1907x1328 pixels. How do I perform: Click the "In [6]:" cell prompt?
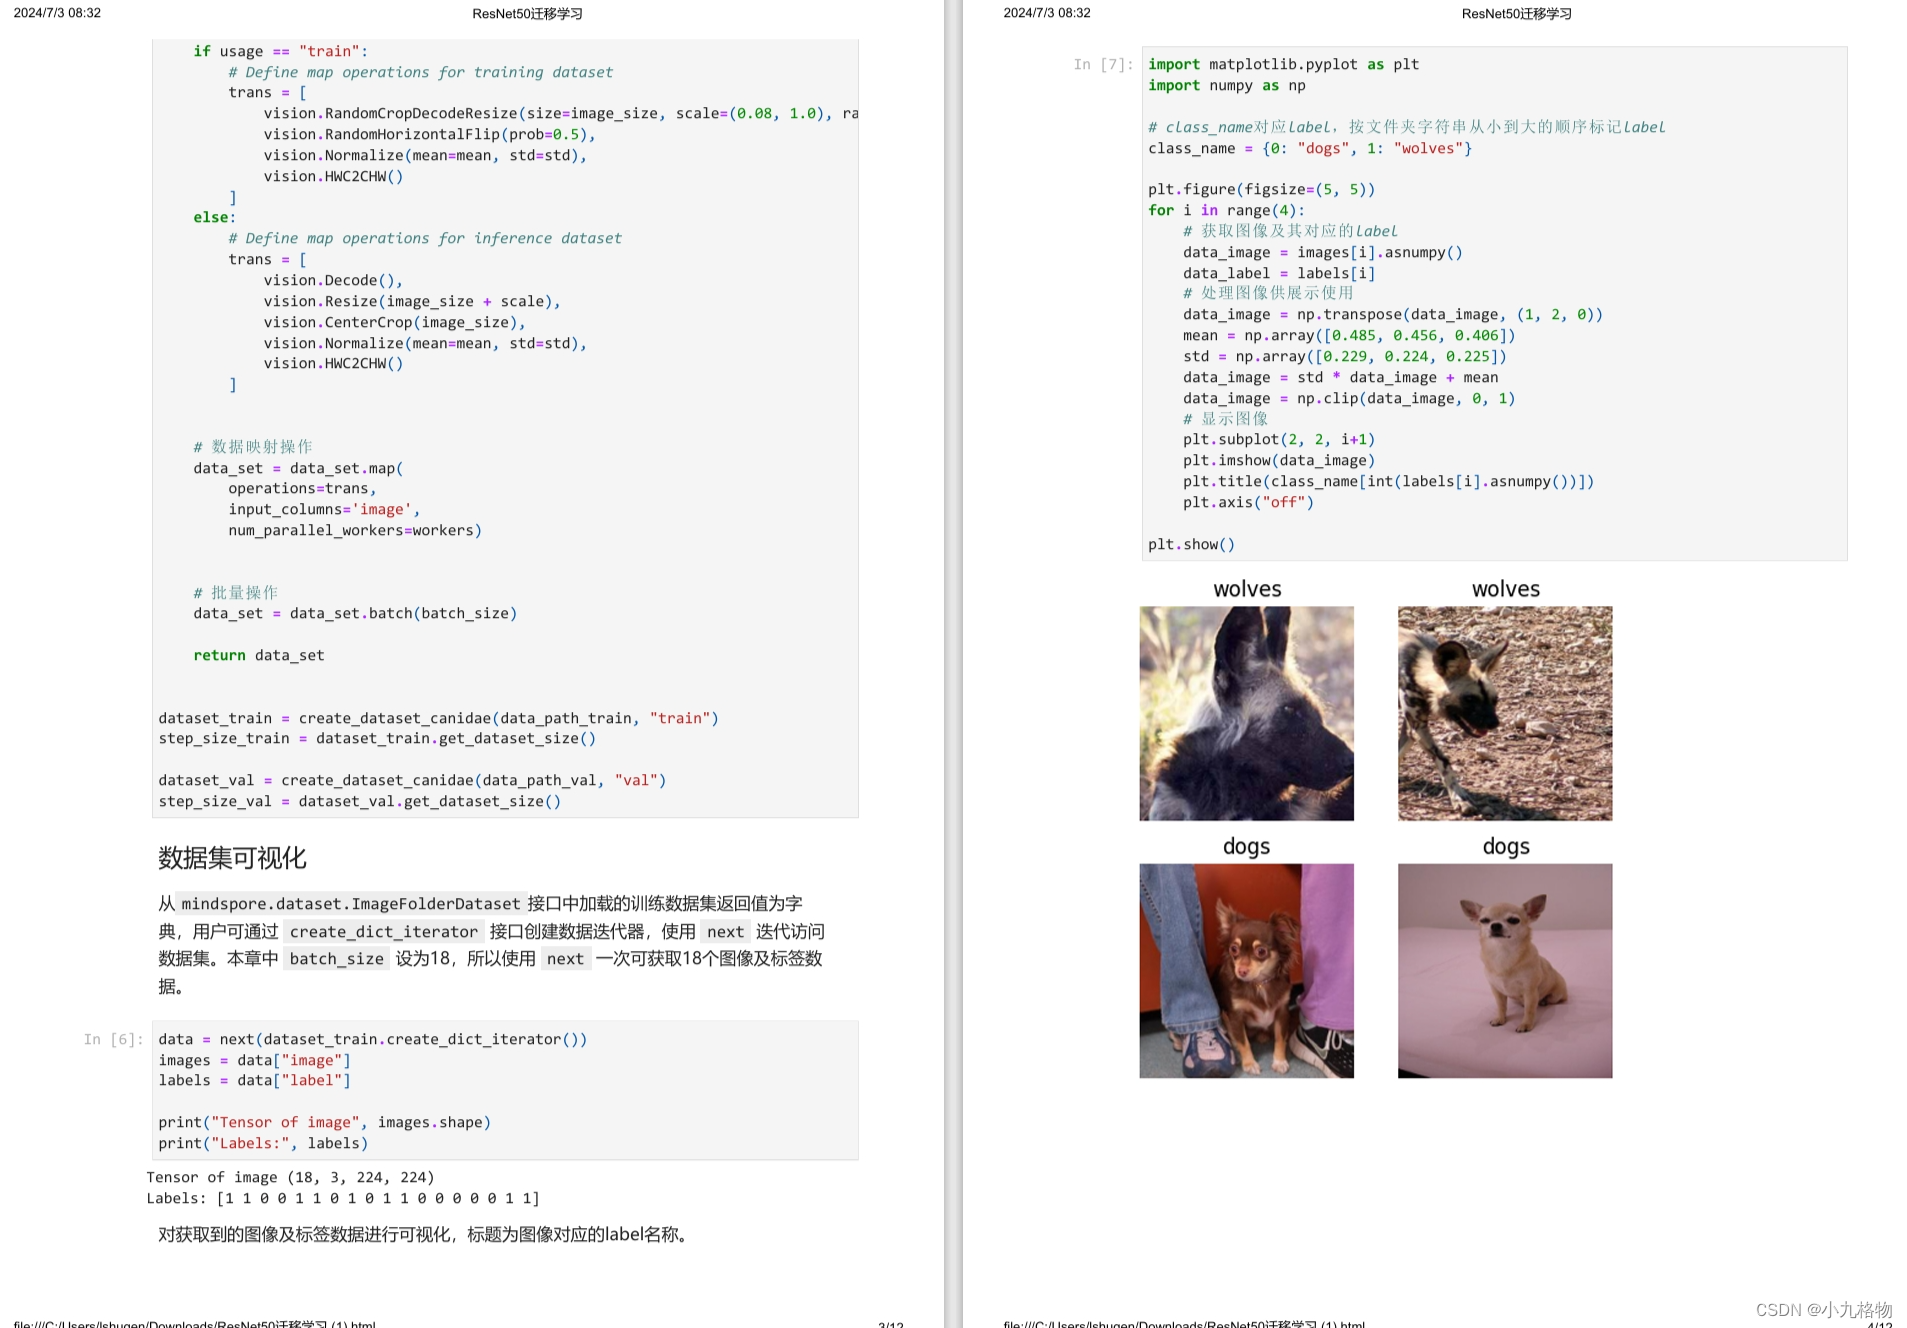pos(113,1039)
